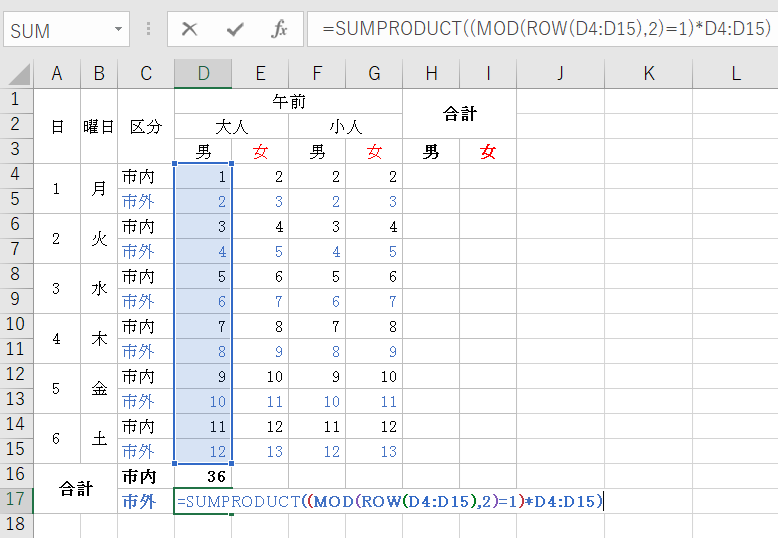Image resolution: width=778 pixels, height=538 pixels.
Task: Click the bold 市内 cell in row 16
Action: [x=146, y=476]
